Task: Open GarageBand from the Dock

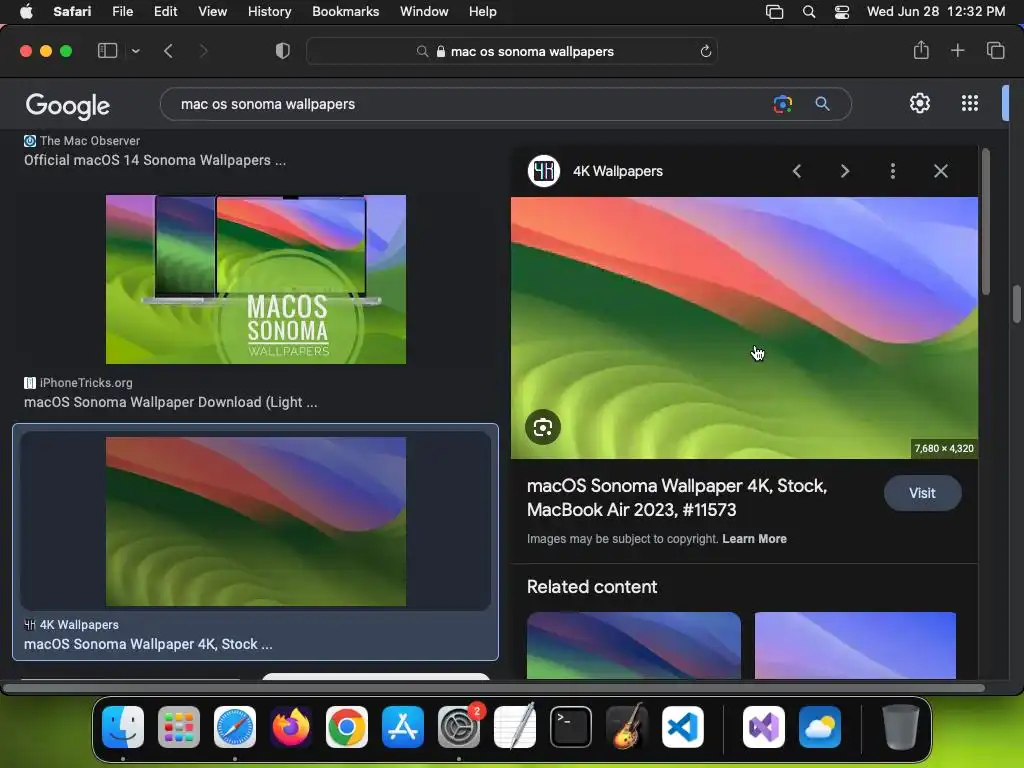Action: click(x=627, y=727)
